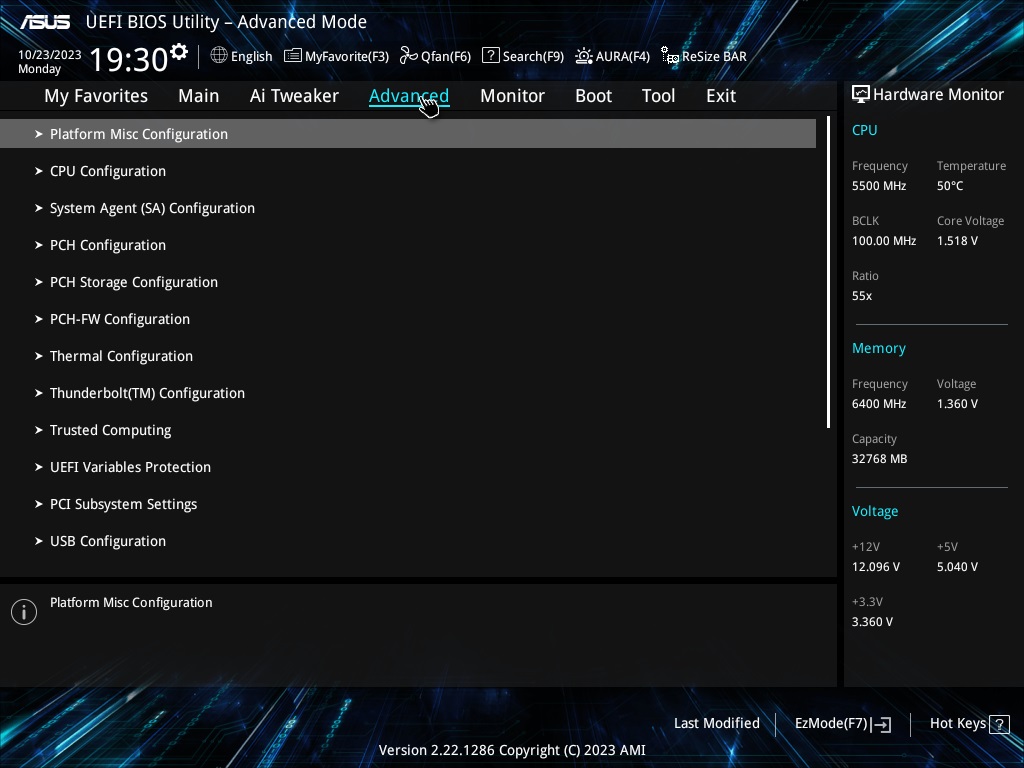Viewport: 1024px width, 768px height.
Task: Click the EzMode exit arrow icon
Action: point(881,724)
